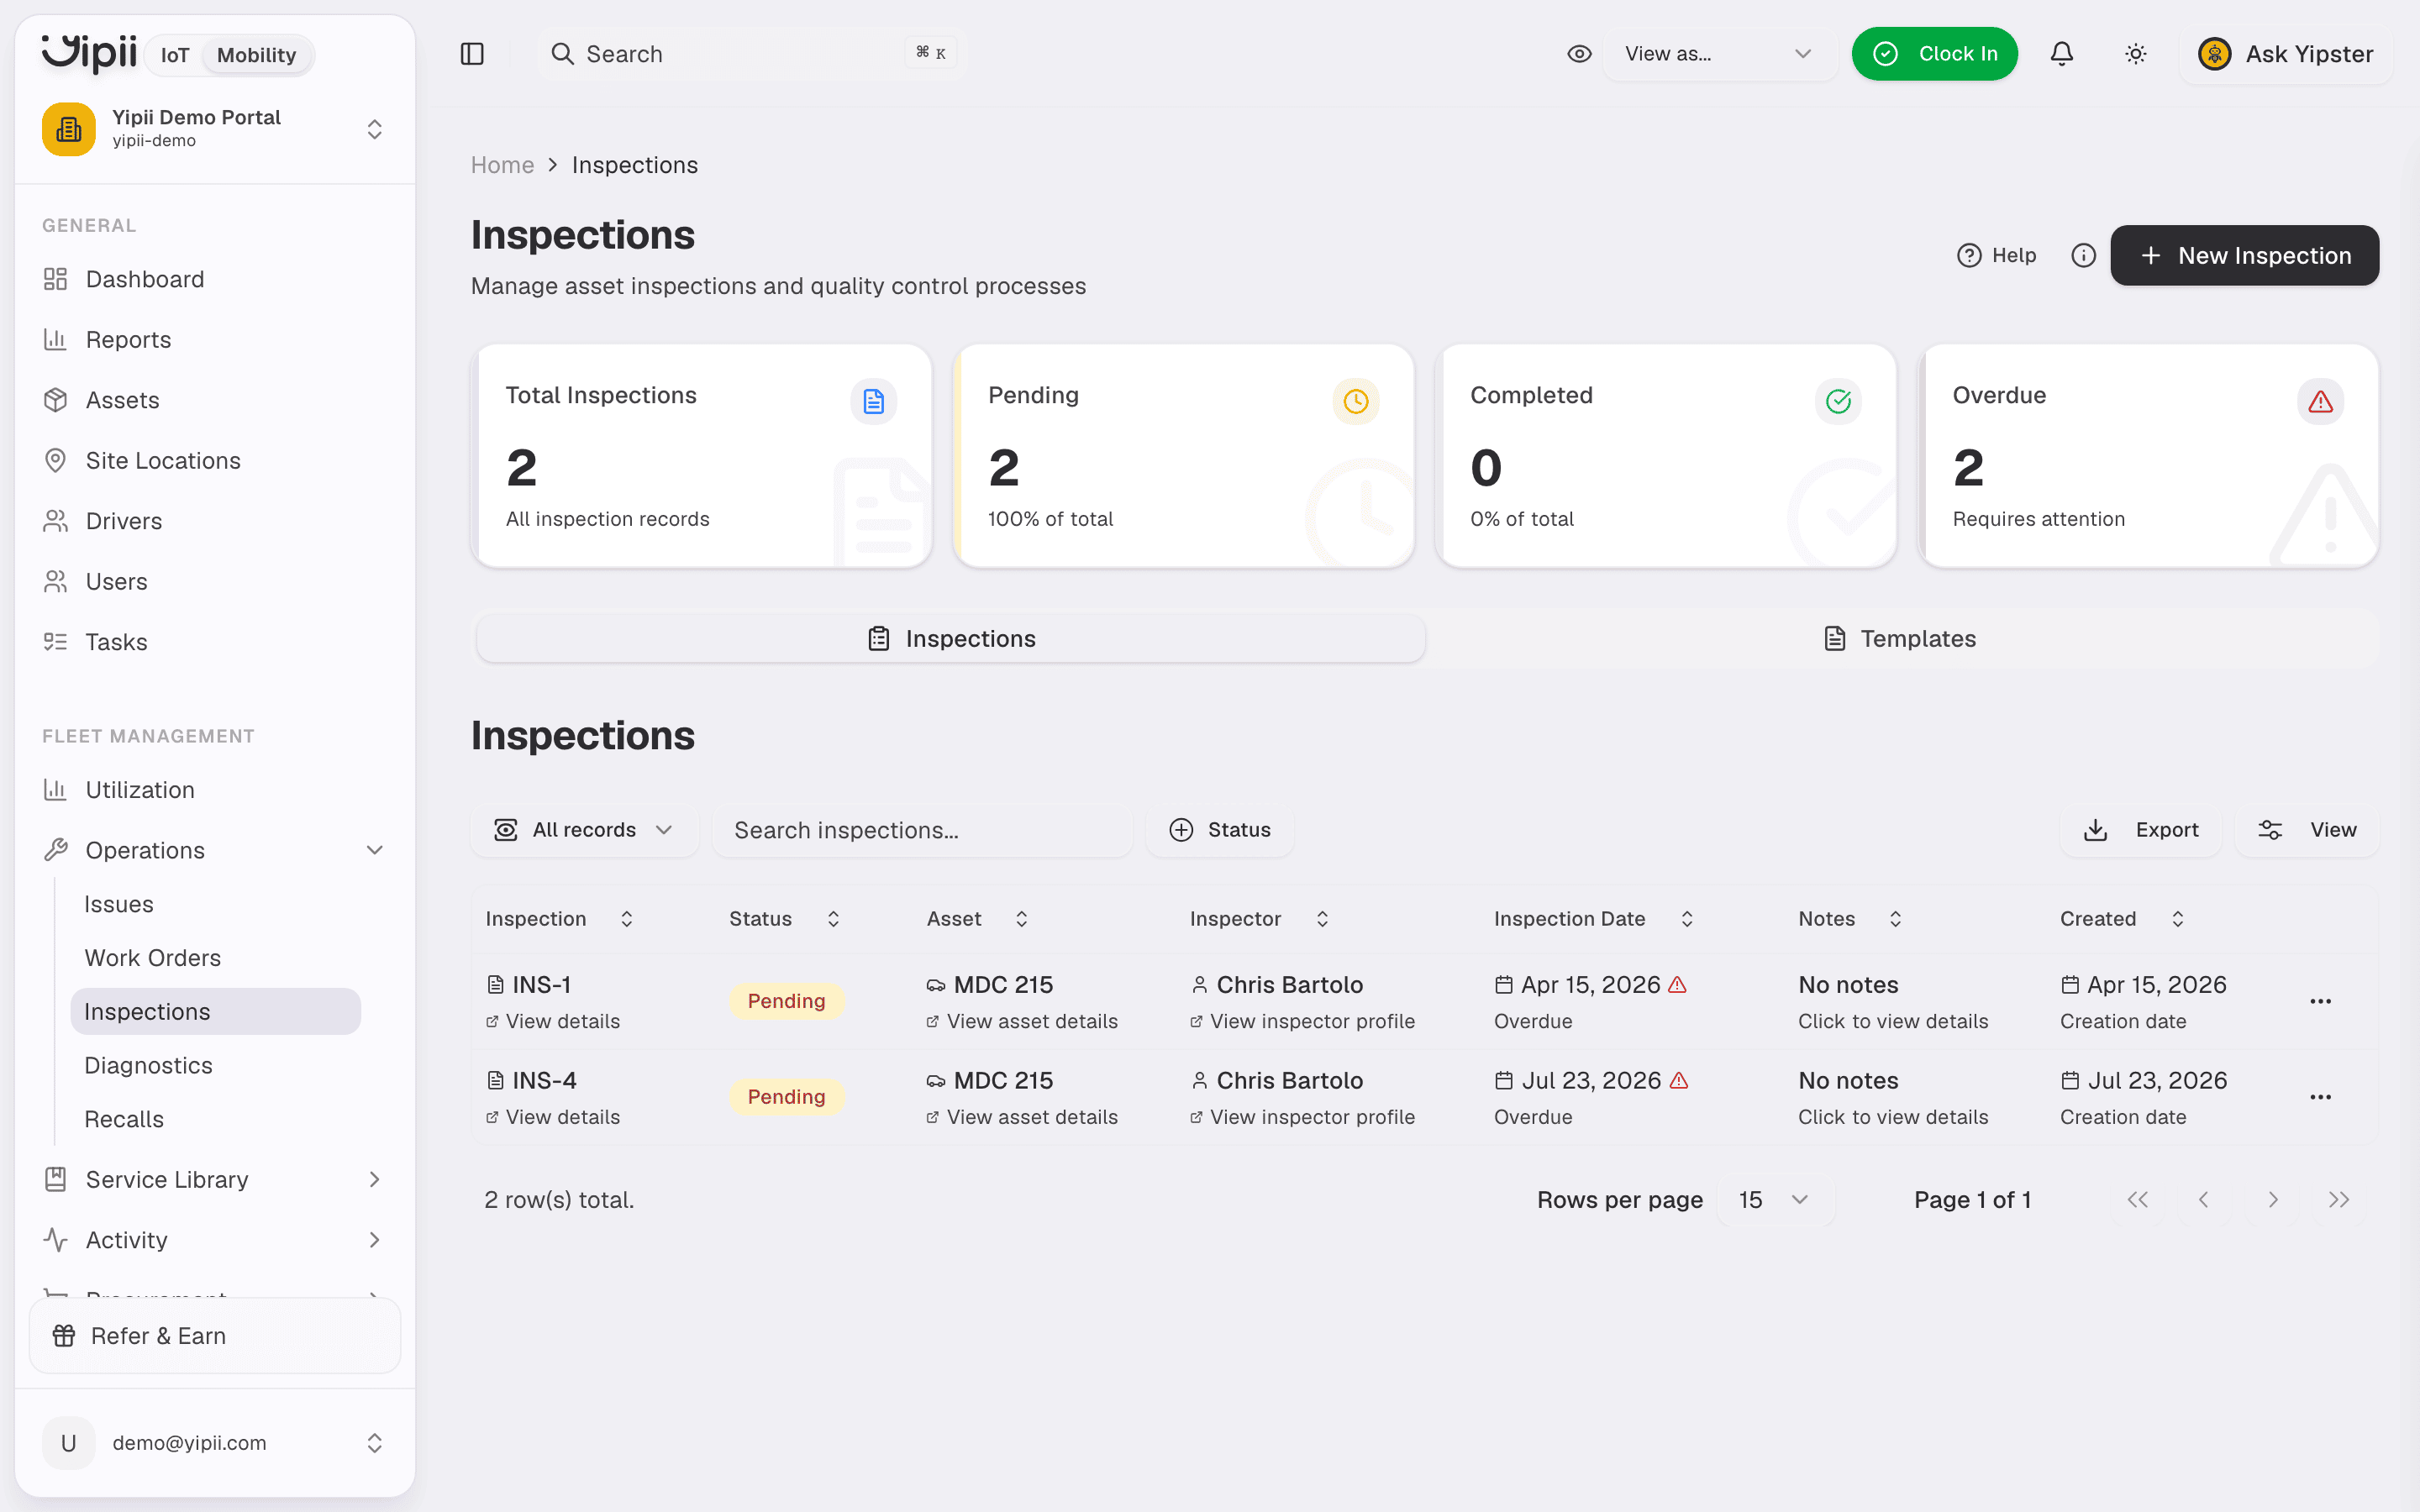Screen dimensions: 2420x1512
Task: Open the Status filter
Action: point(1219,830)
